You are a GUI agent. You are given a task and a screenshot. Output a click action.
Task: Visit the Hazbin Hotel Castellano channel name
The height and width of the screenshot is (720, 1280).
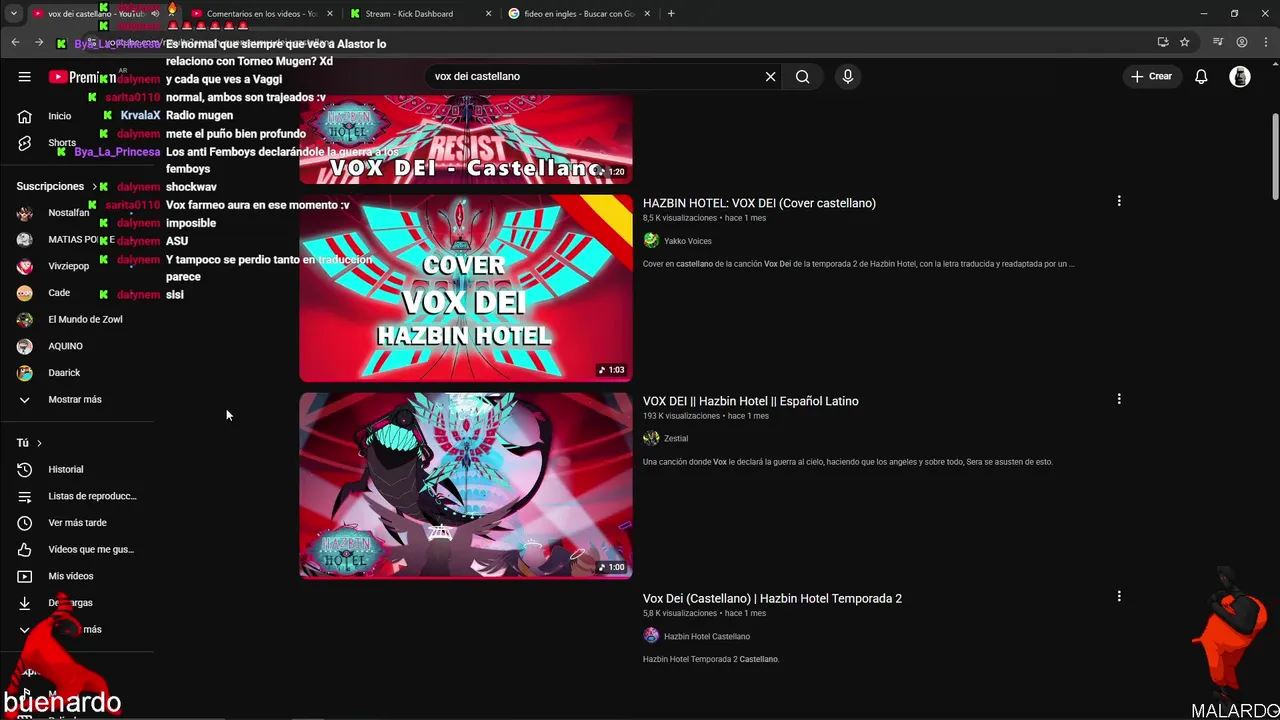point(707,636)
